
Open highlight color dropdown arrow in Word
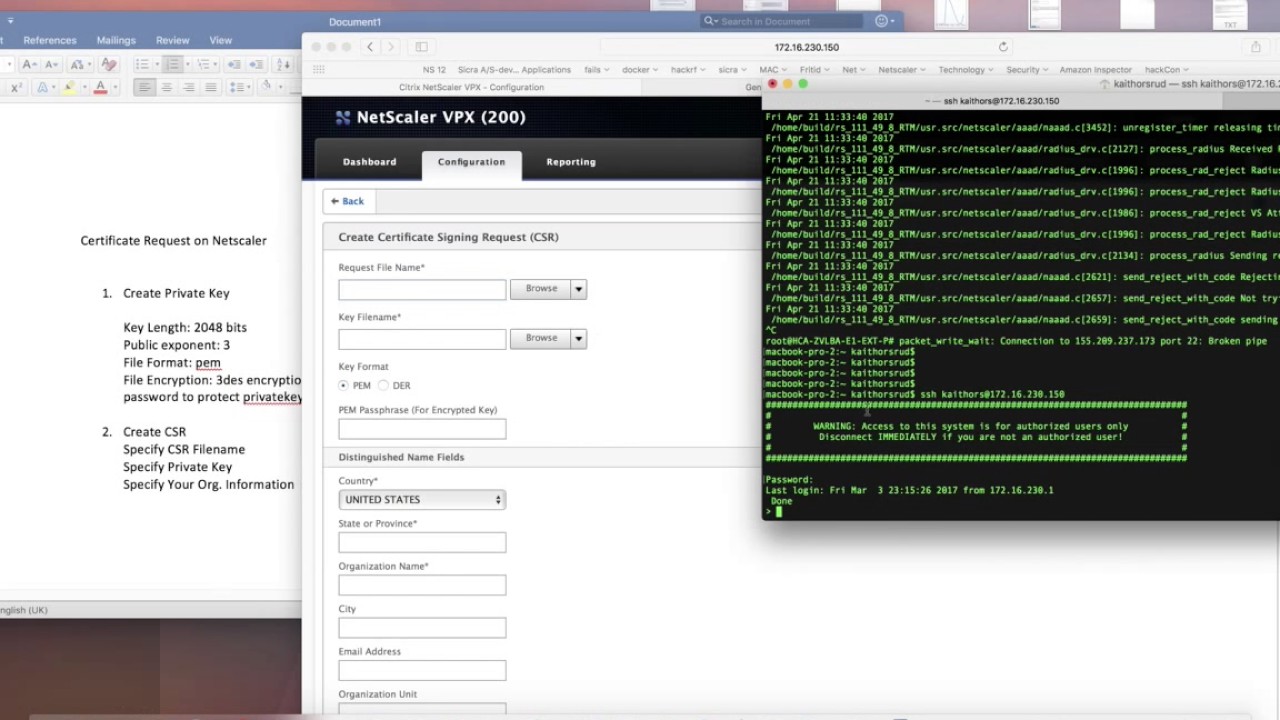85,87
